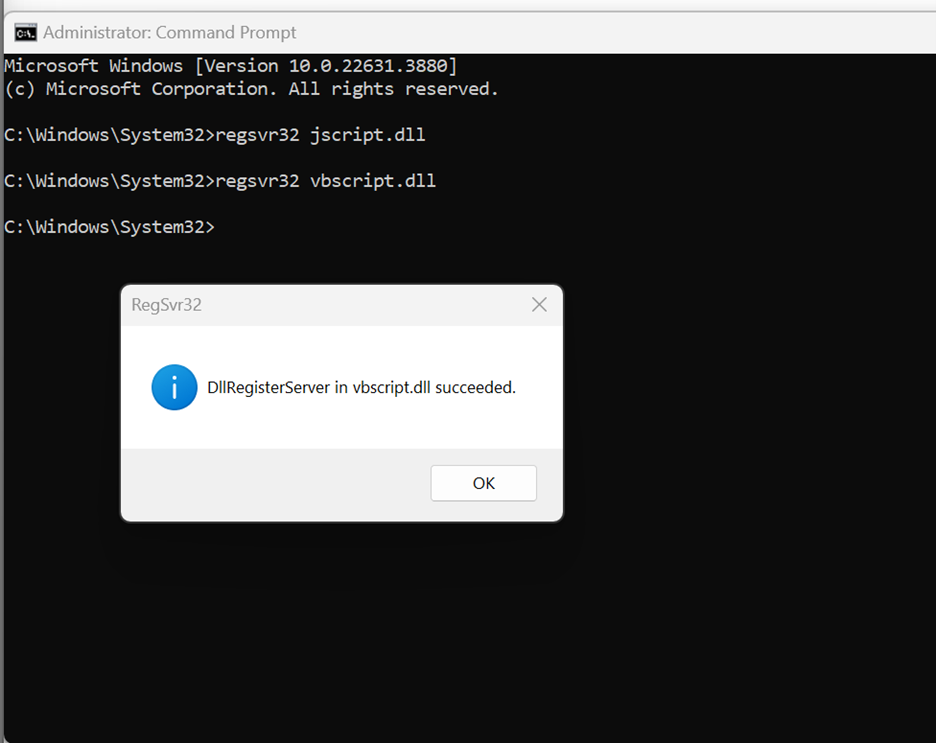Click the Microsoft Corporation copyright line
The width and height of the screenshot is (936, 743).
[250, 89]
